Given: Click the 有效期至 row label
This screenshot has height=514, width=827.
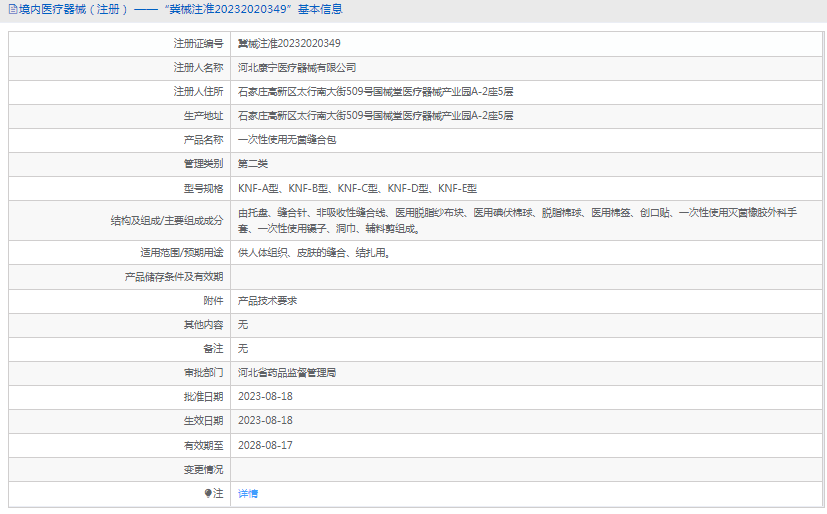Looking at the screenshot, I should [x=204, y=445].
